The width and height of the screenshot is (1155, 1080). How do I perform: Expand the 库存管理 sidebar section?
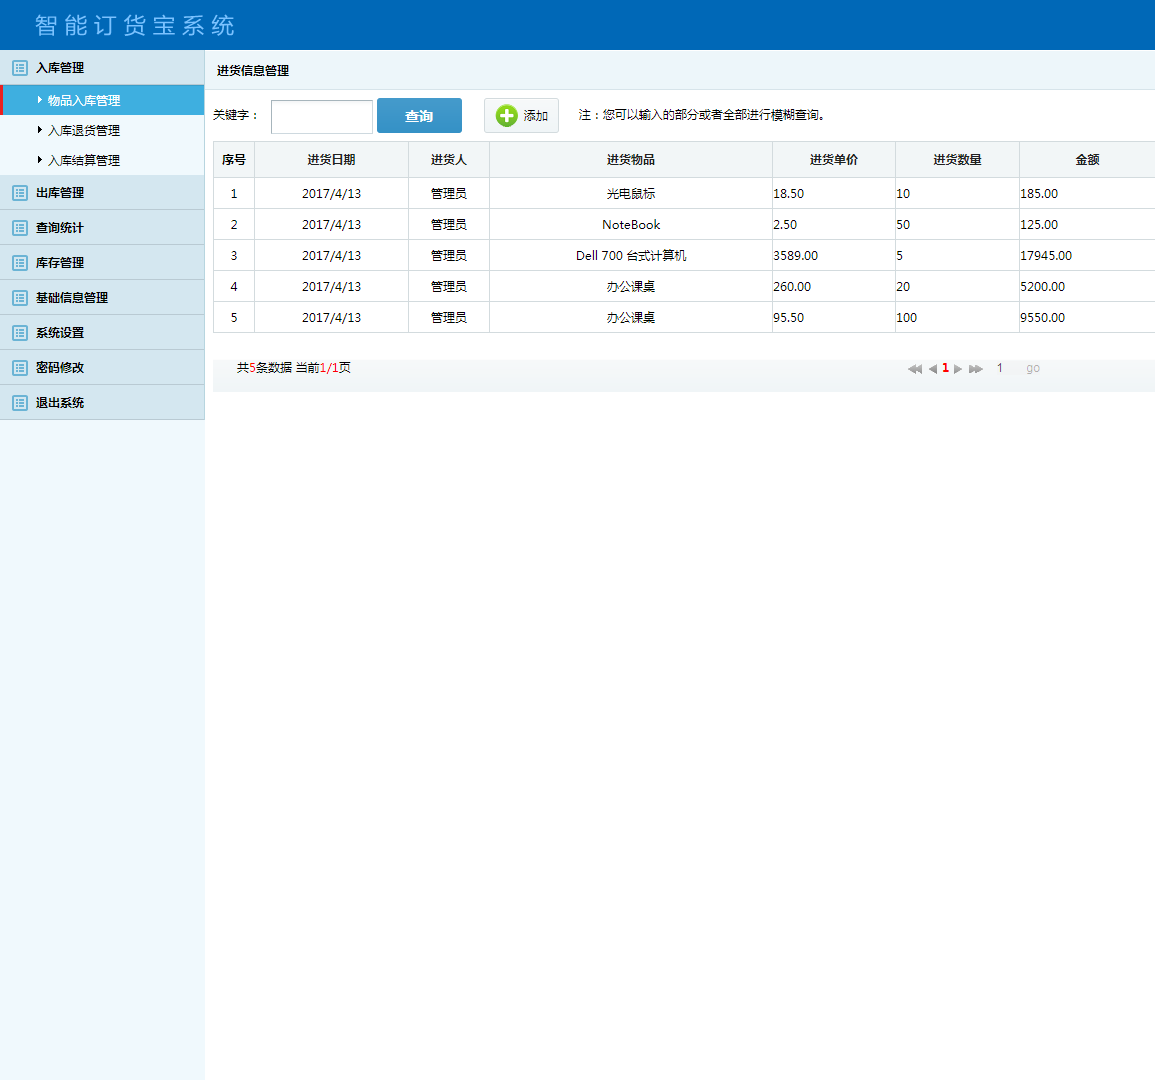(60, 263)
